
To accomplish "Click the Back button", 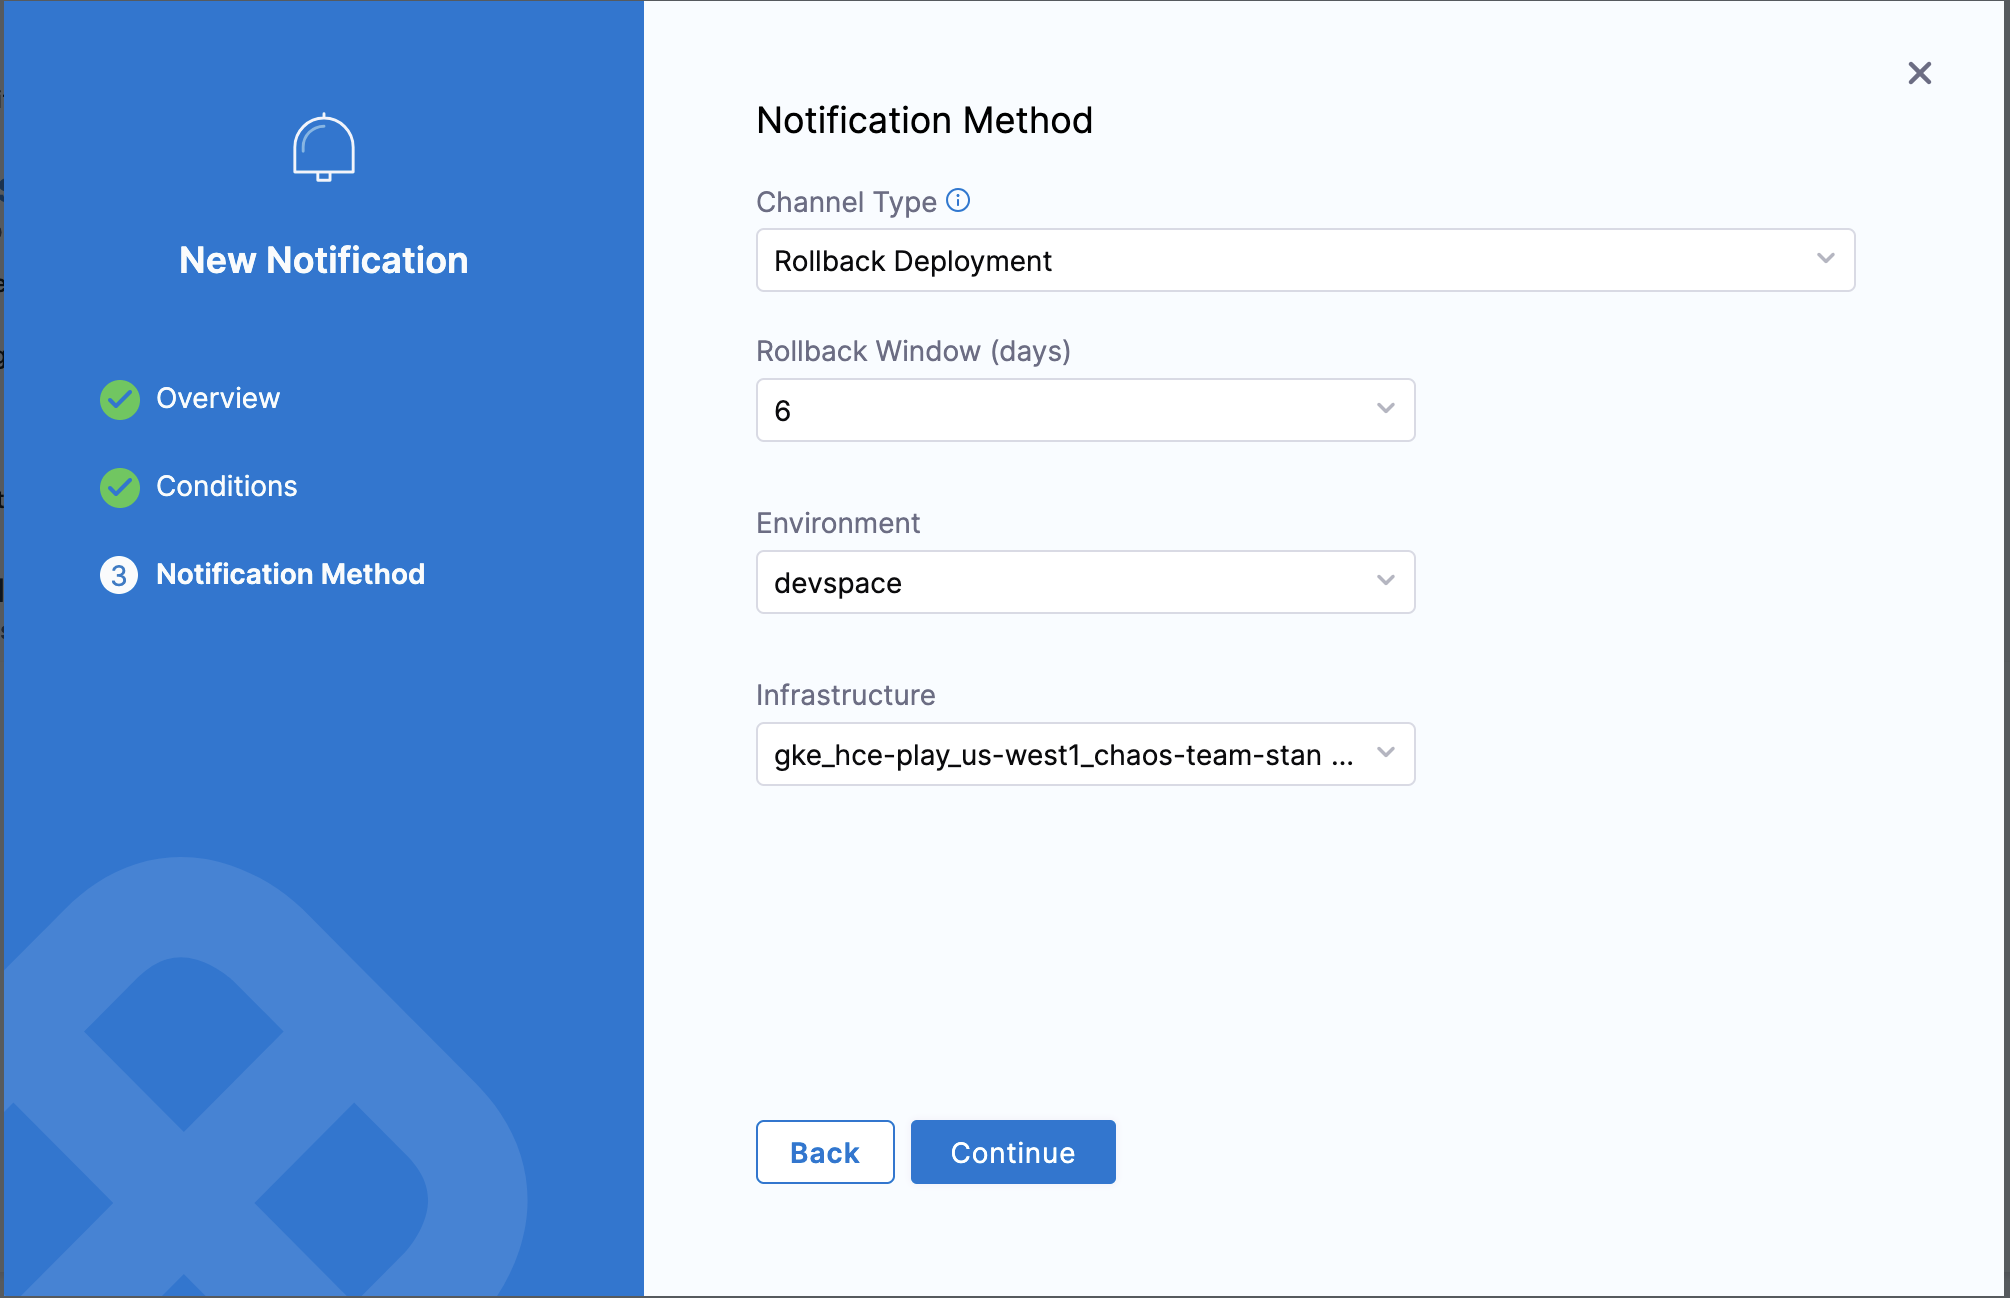I will pyautogui.click(x=824, y=1151).
